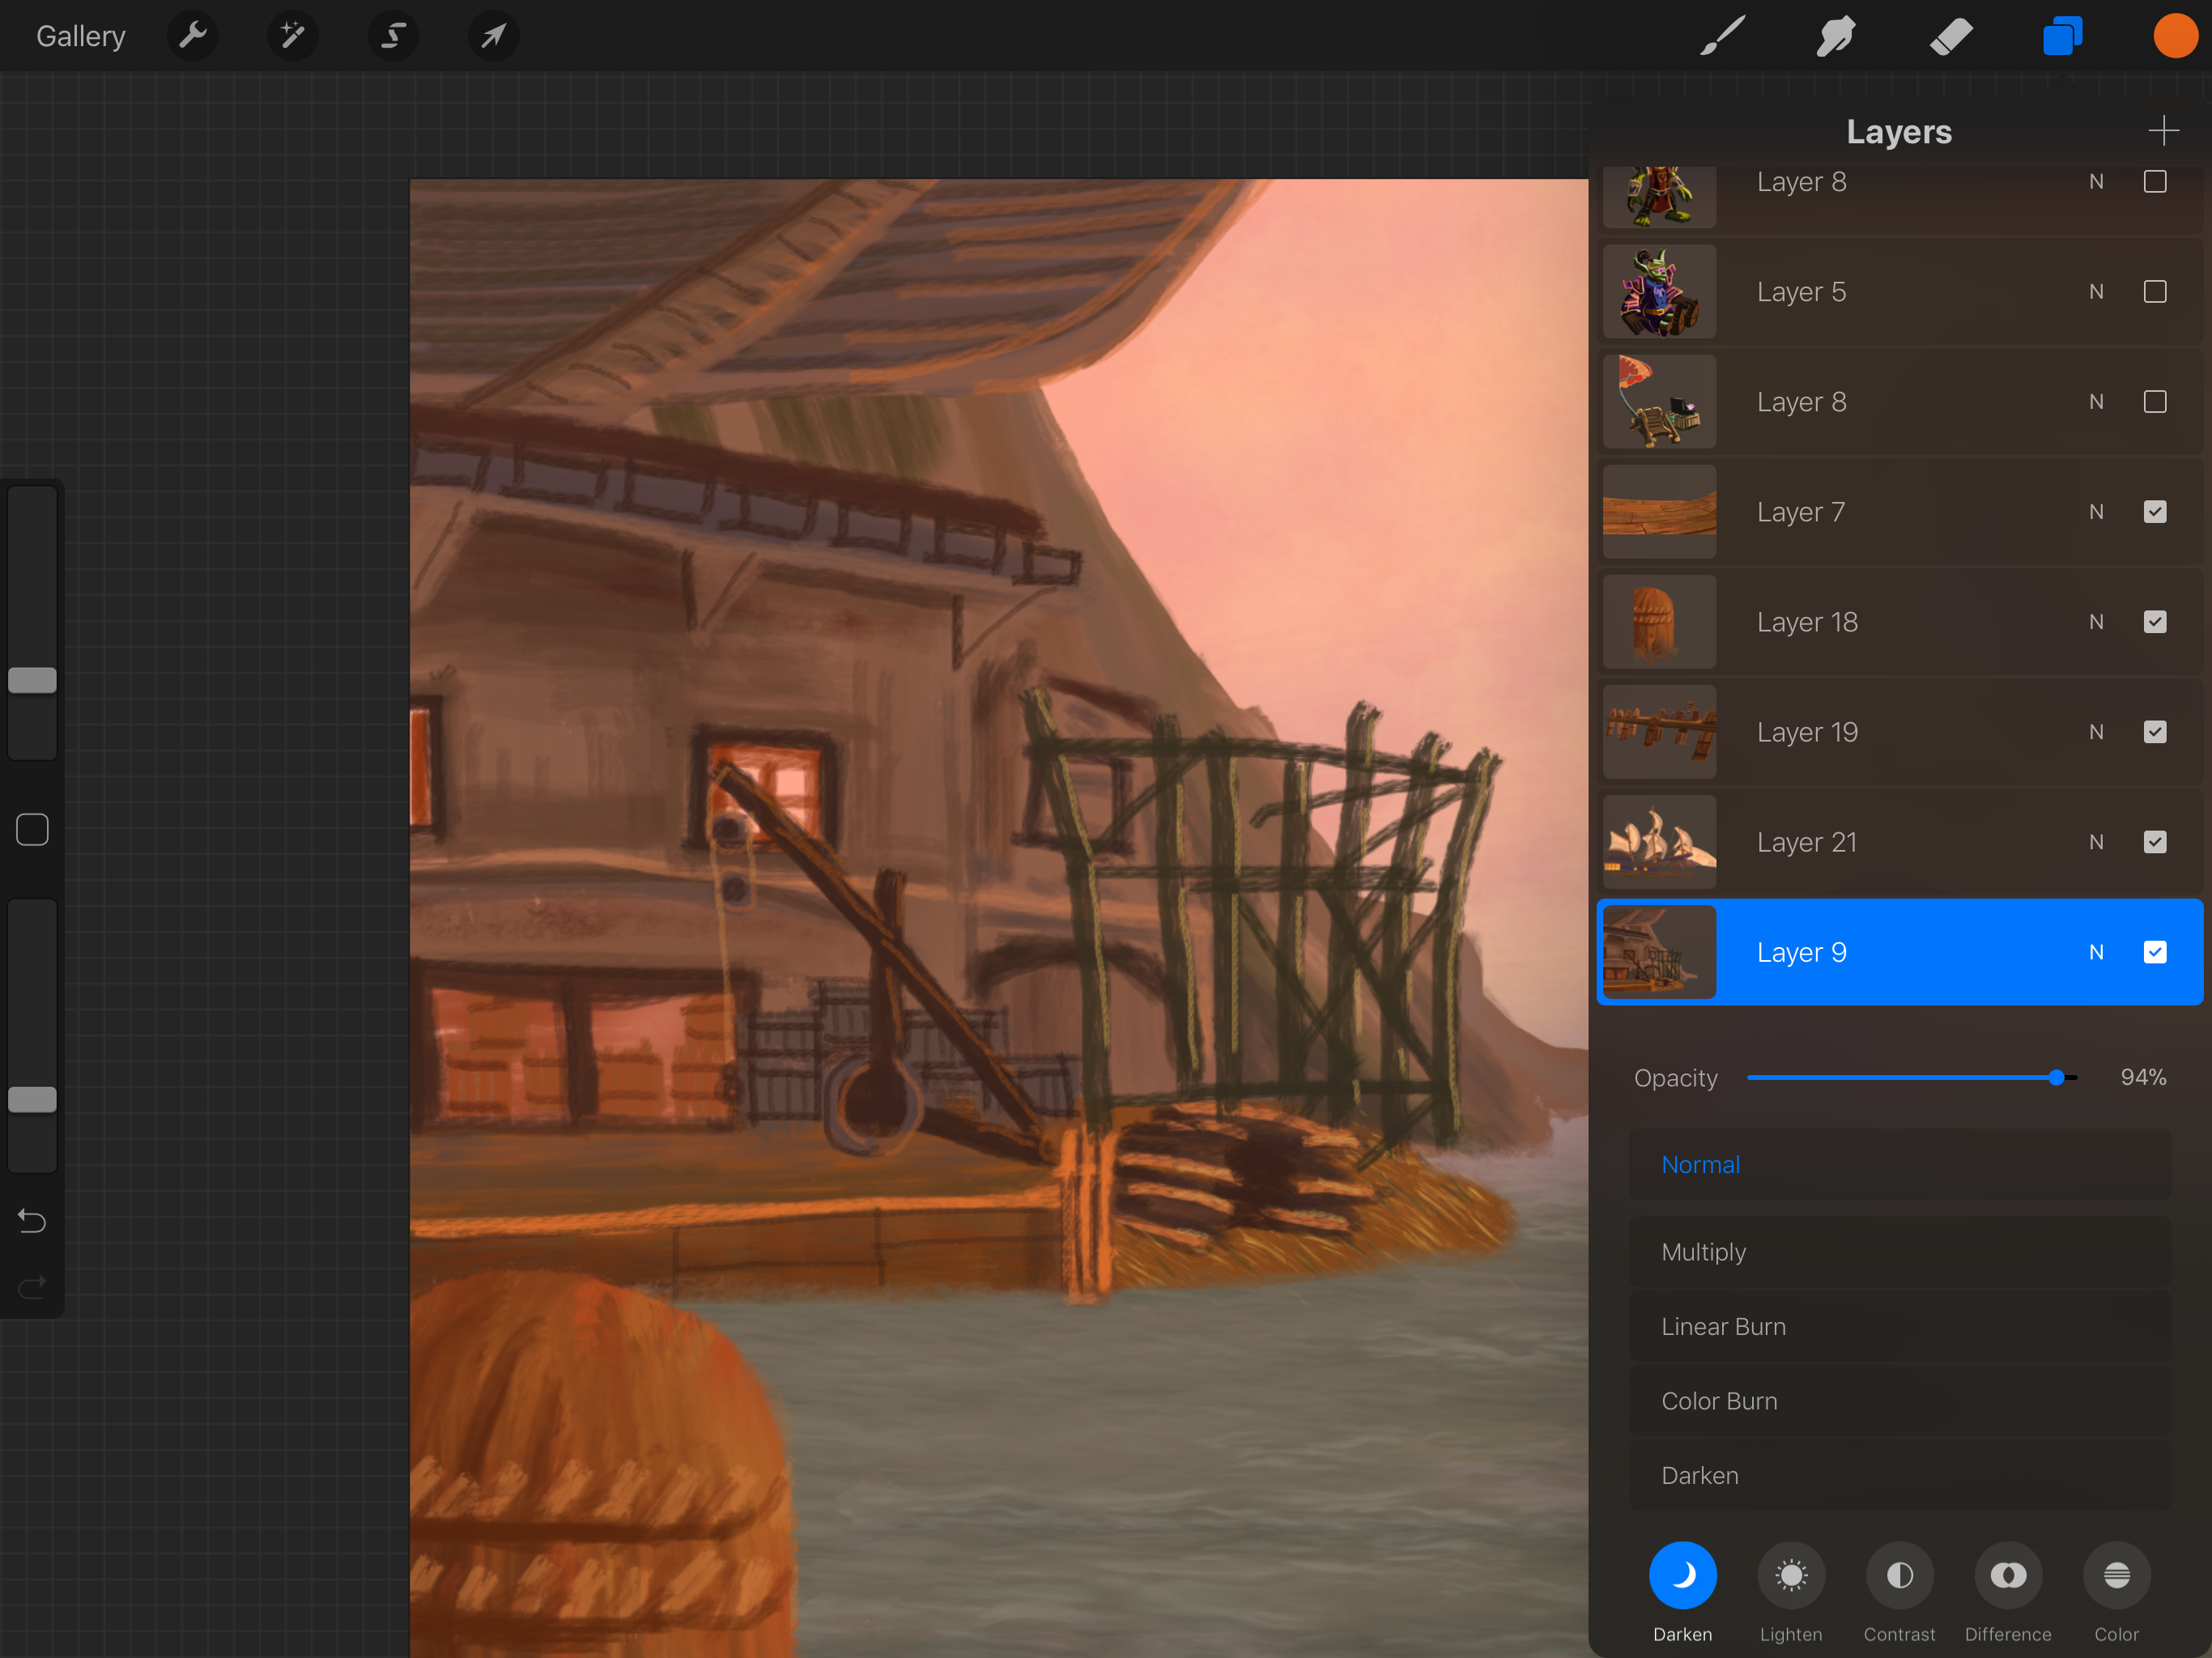Select the Eraser tool
Image resolution: width=2212 pixels, height=1658 pixels.
point(1950,36)
